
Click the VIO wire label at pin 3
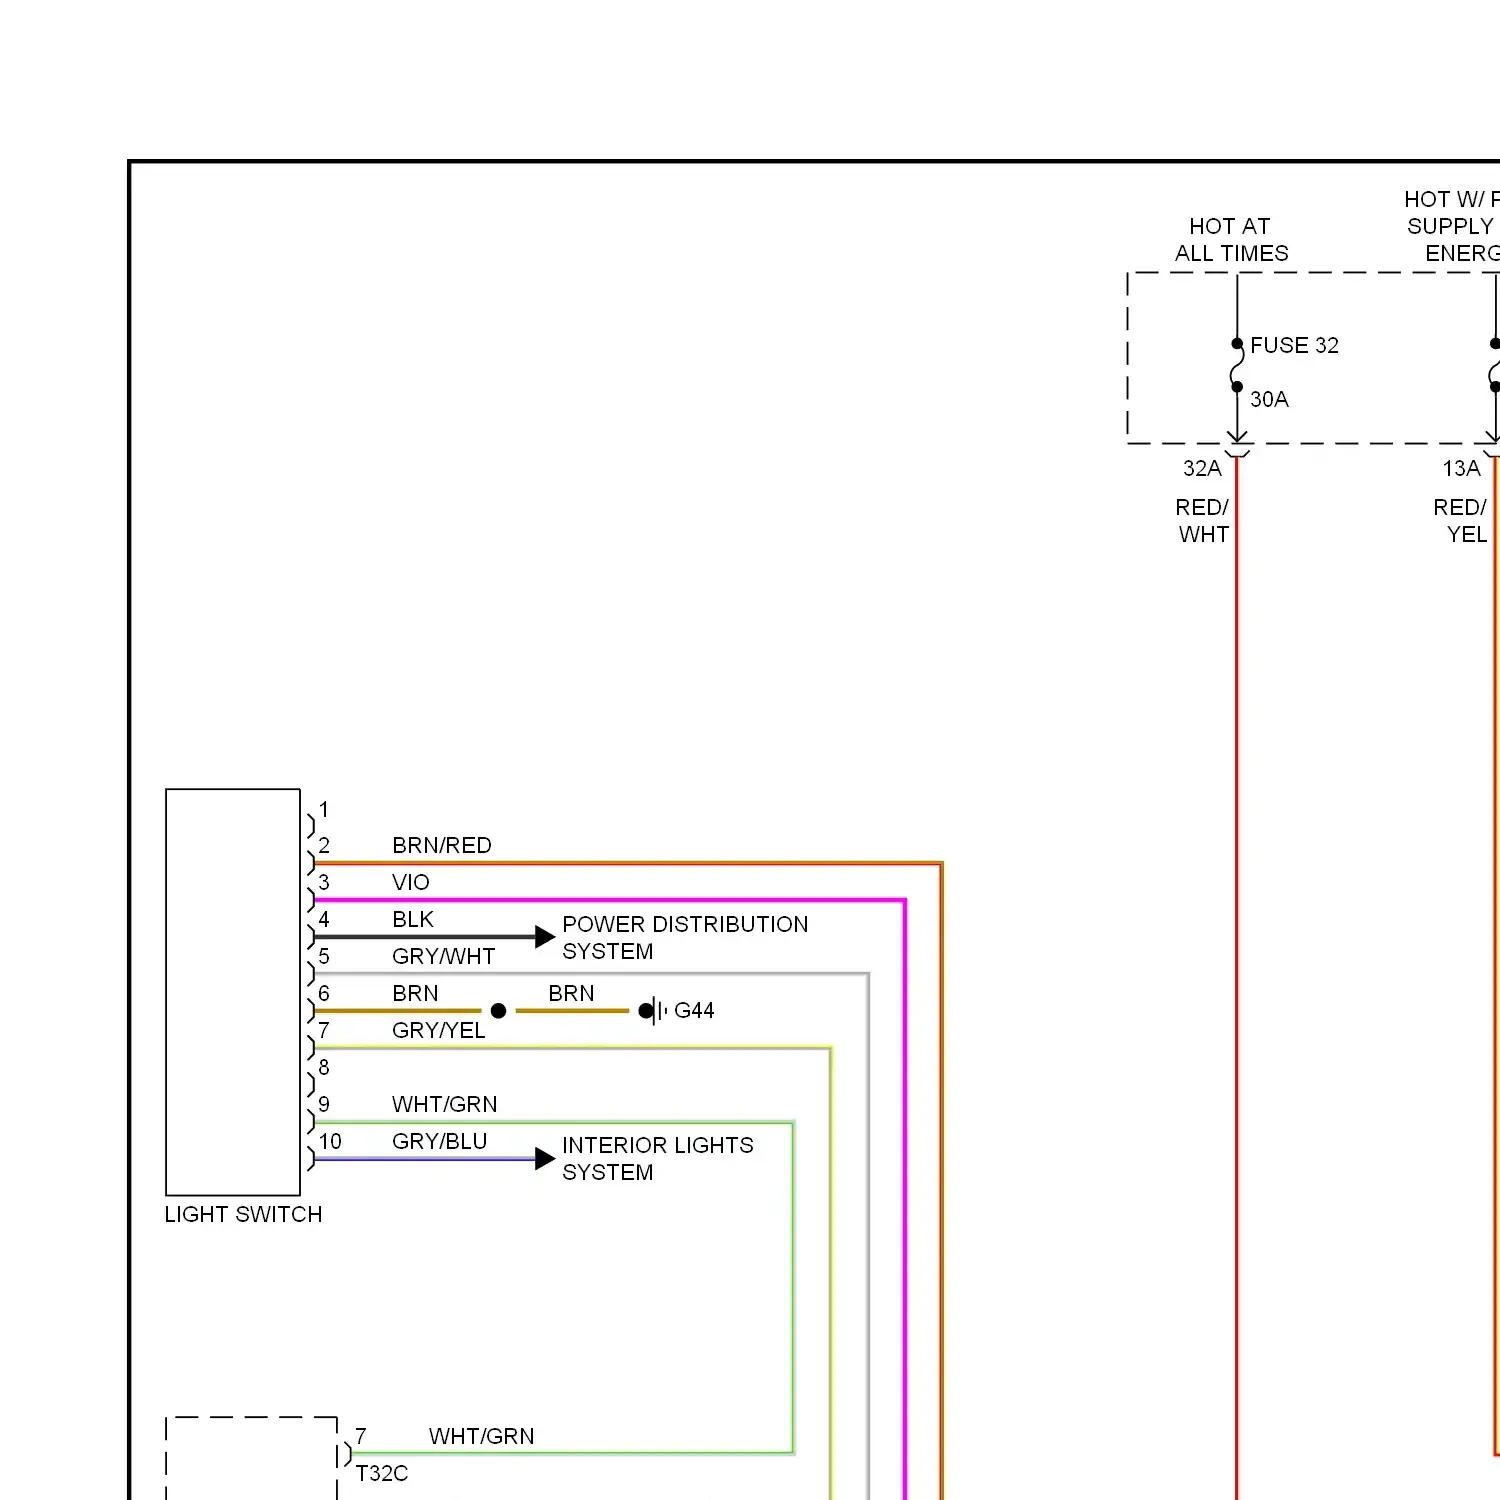tap(411, 882)
